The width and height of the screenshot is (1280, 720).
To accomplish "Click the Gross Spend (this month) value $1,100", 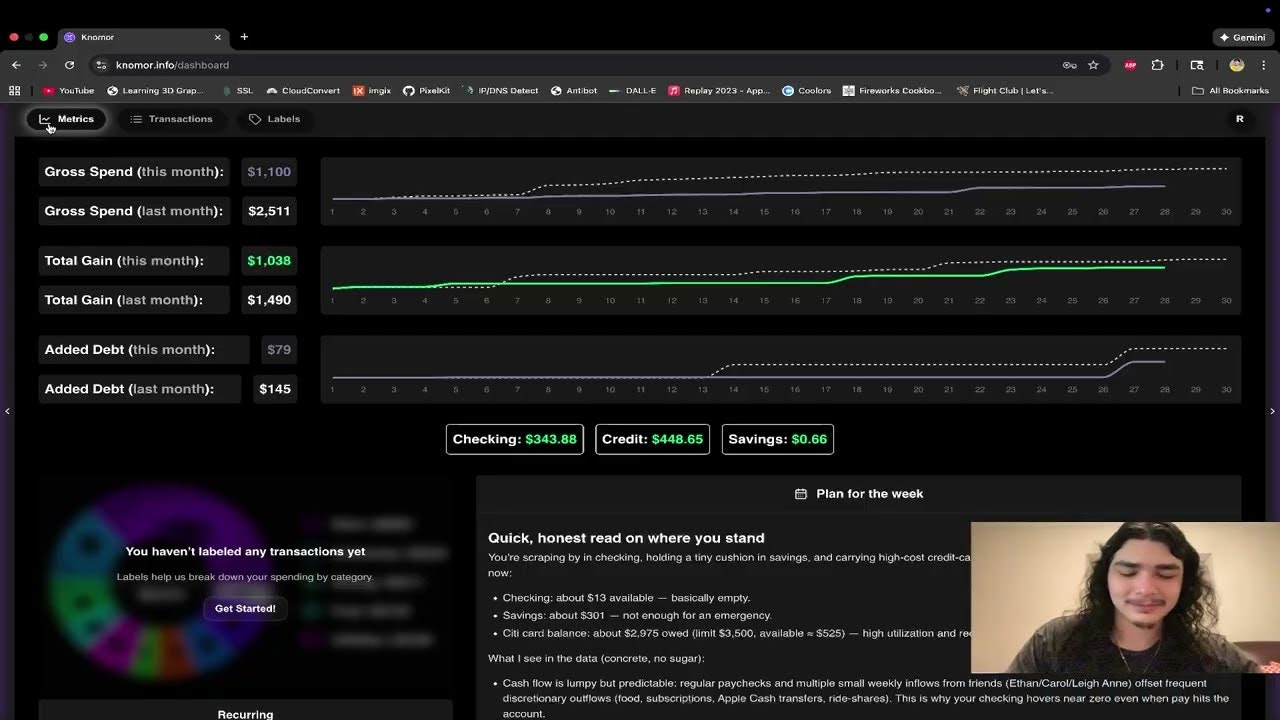I will click(x=269, y=172).
